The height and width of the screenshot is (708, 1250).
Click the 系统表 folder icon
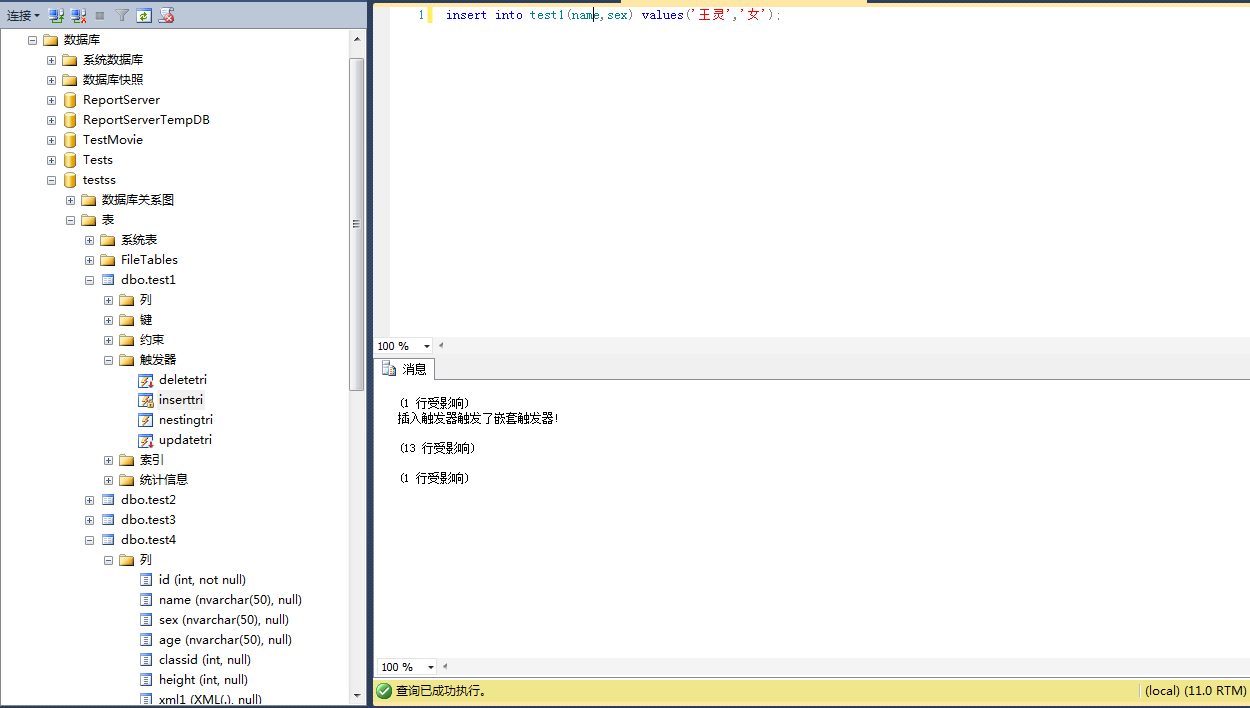point(108,240)
